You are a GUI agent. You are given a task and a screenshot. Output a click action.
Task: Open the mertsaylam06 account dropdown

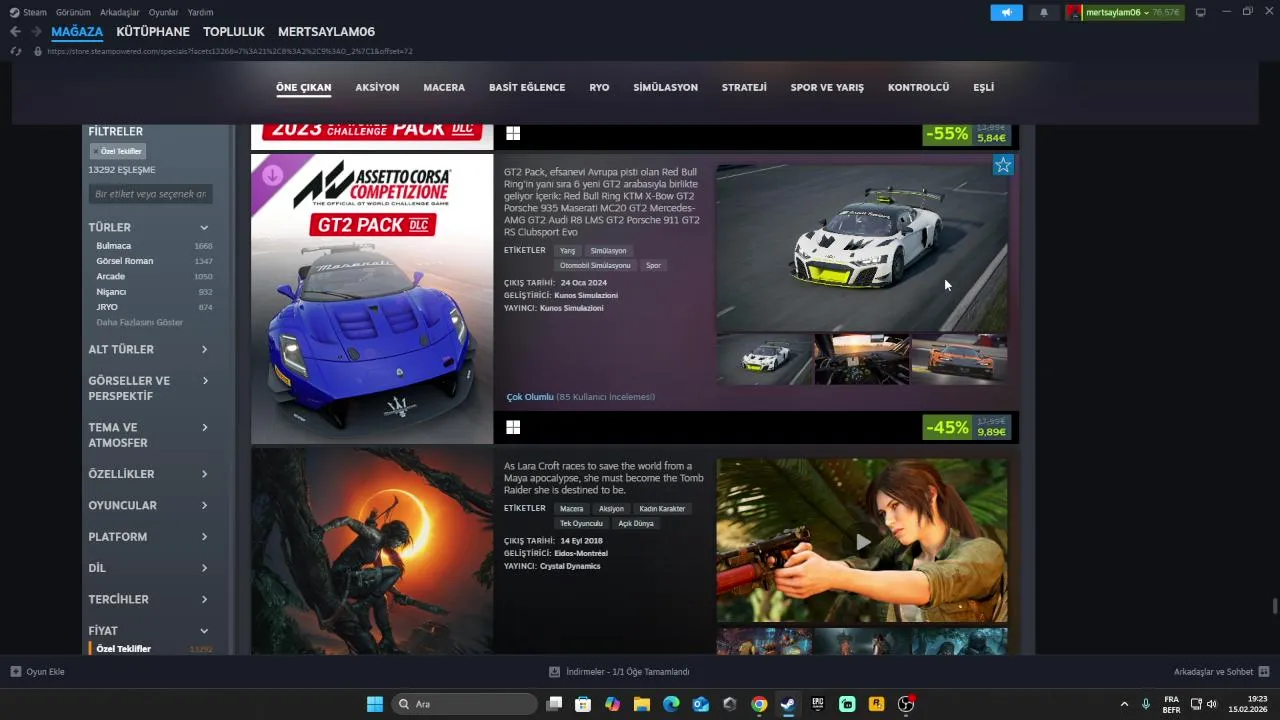(x=1124, y=12)
